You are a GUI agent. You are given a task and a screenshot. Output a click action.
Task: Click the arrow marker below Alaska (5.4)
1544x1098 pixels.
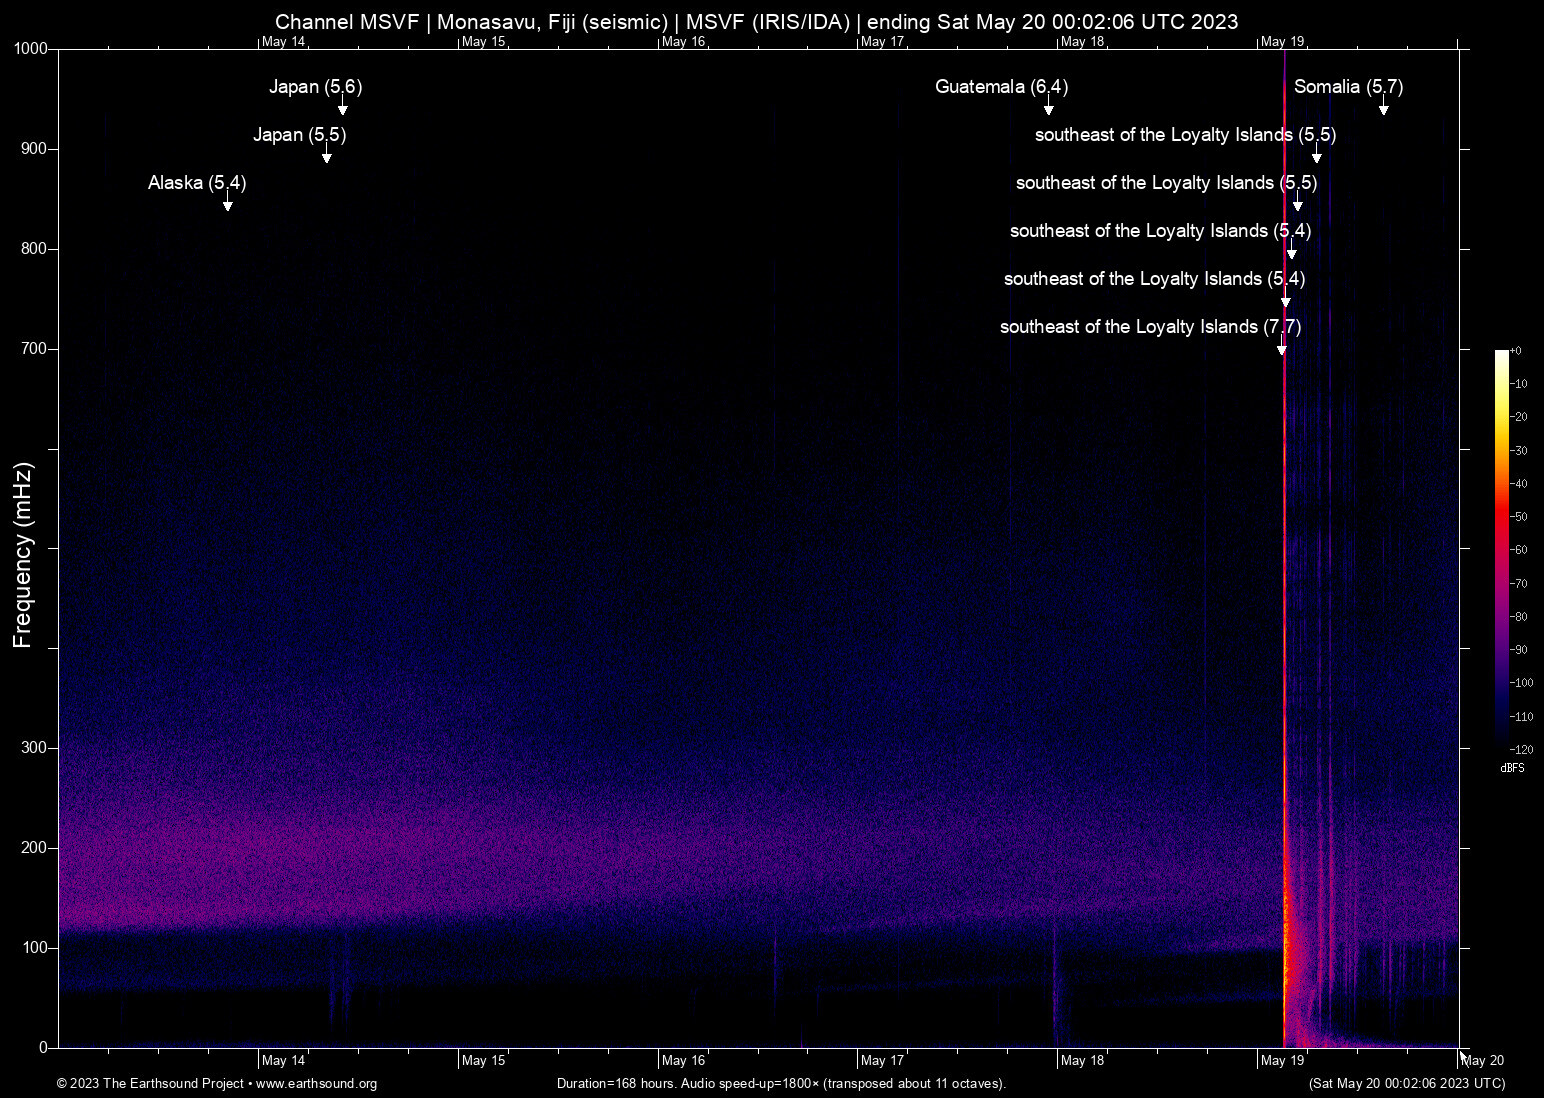click(x=228, y=204)
